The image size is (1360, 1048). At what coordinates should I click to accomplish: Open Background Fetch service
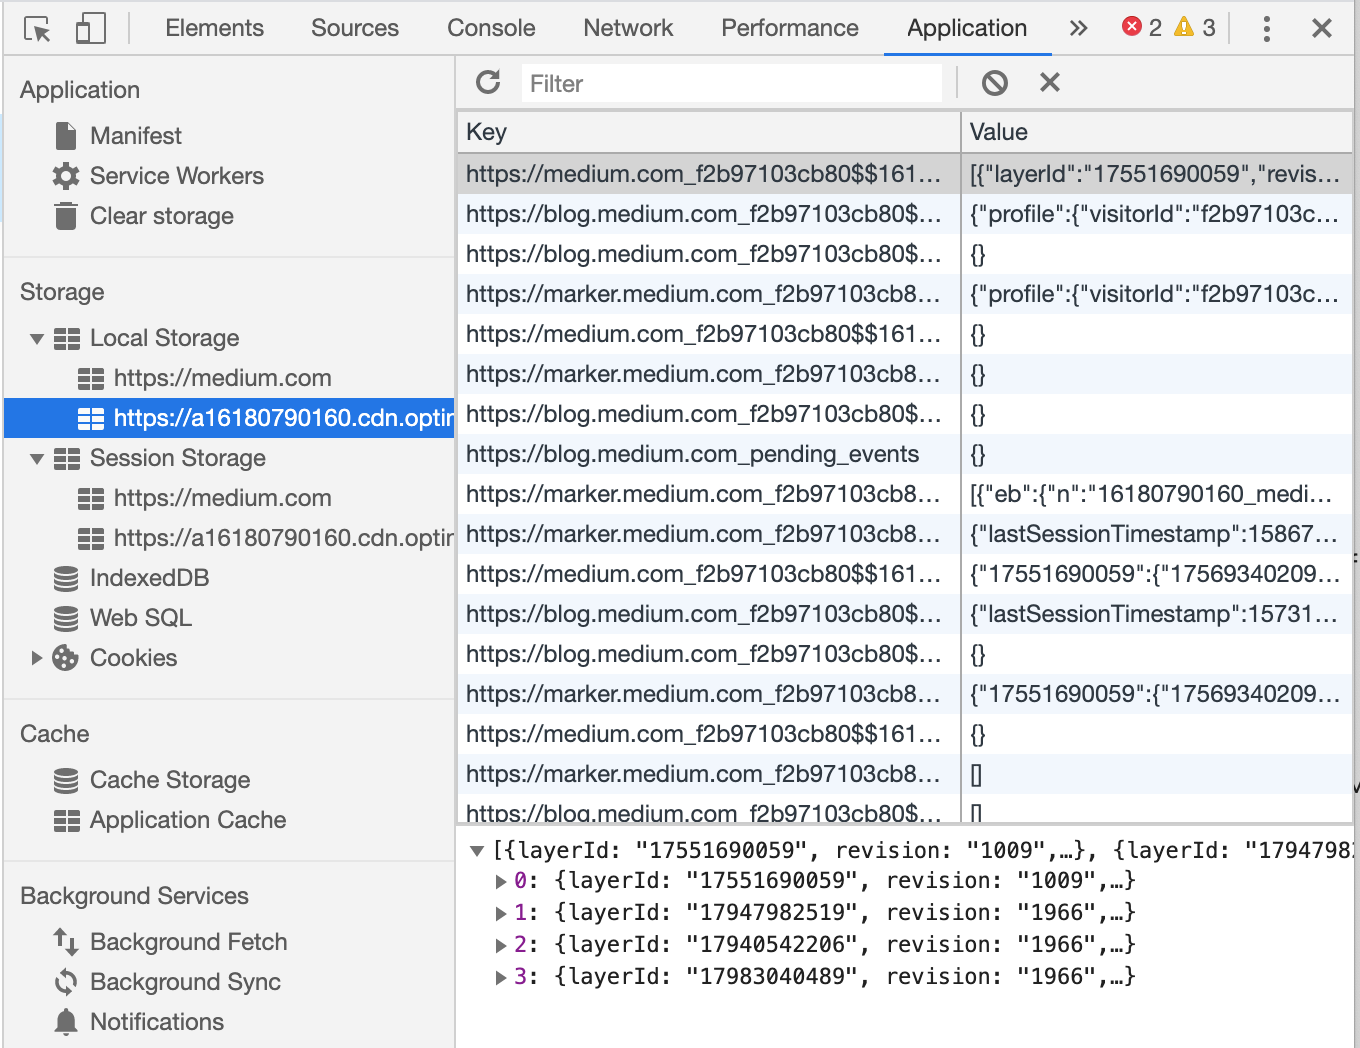tap(188, 941)
